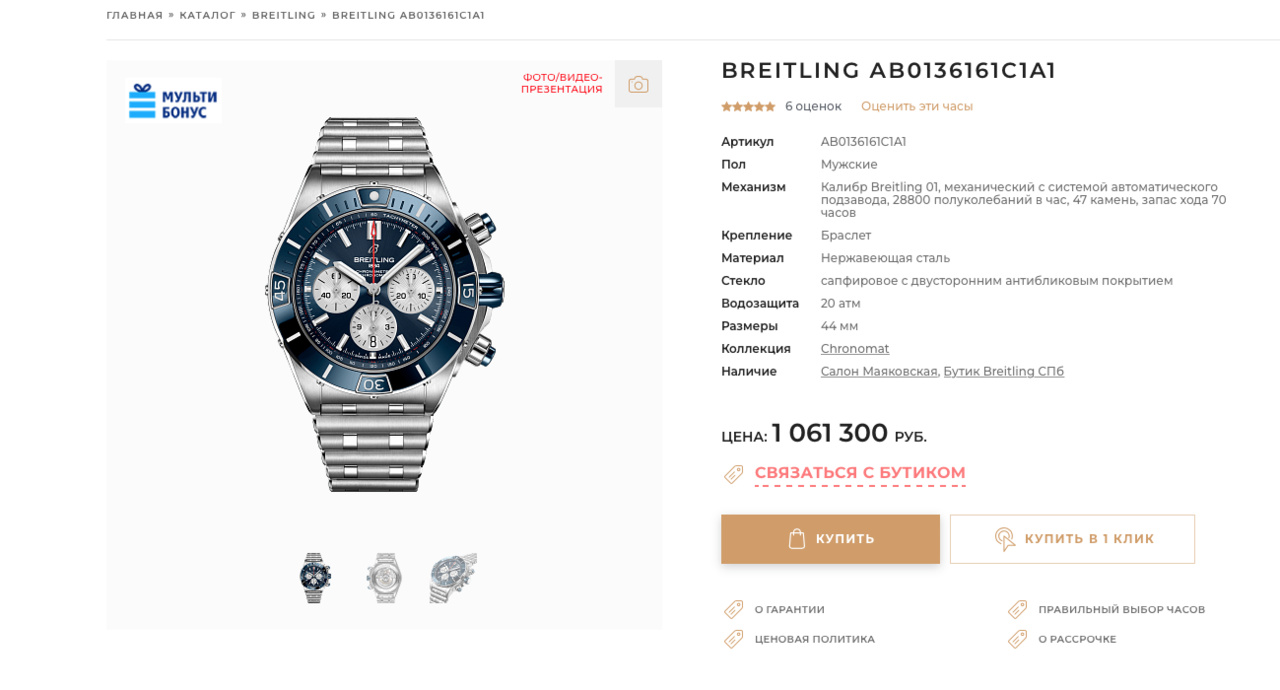Click the five-star rating icons
Image resolution: width=1280 pixels, height=690 pixels.
click(x=748, y=107)
